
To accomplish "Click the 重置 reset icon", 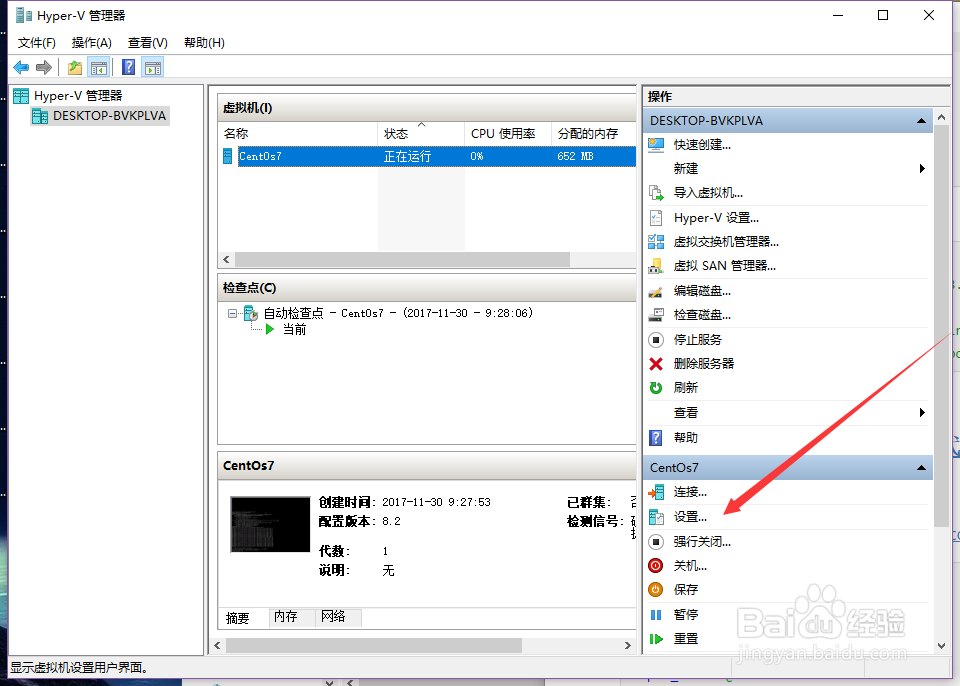I will point(656,639).
